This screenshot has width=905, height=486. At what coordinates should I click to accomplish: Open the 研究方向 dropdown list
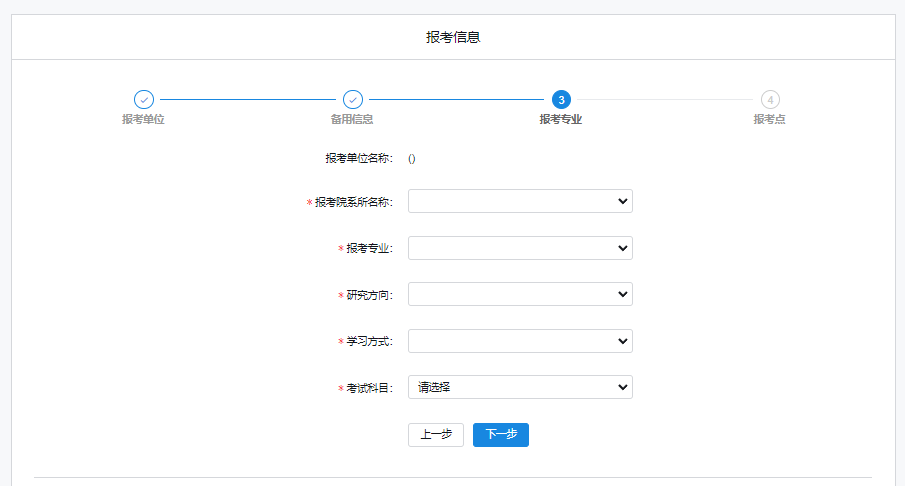(x=520, y=295)
